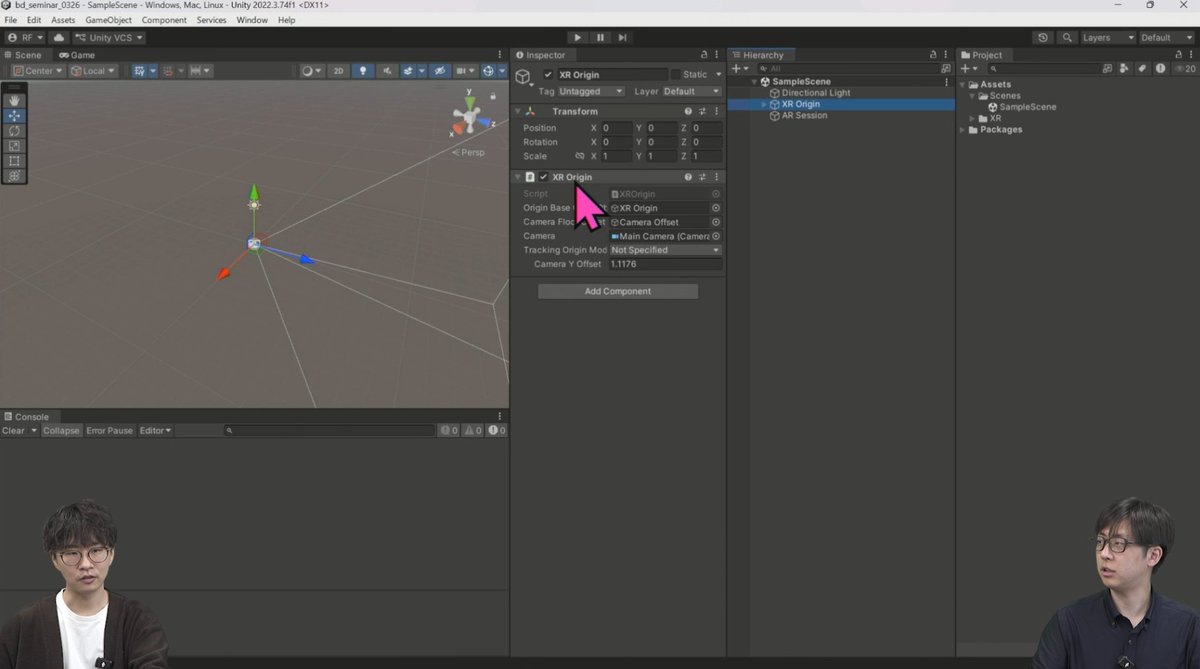Click object picker for Camera field
Screen dimensions: 1200x669
[716, 236]
